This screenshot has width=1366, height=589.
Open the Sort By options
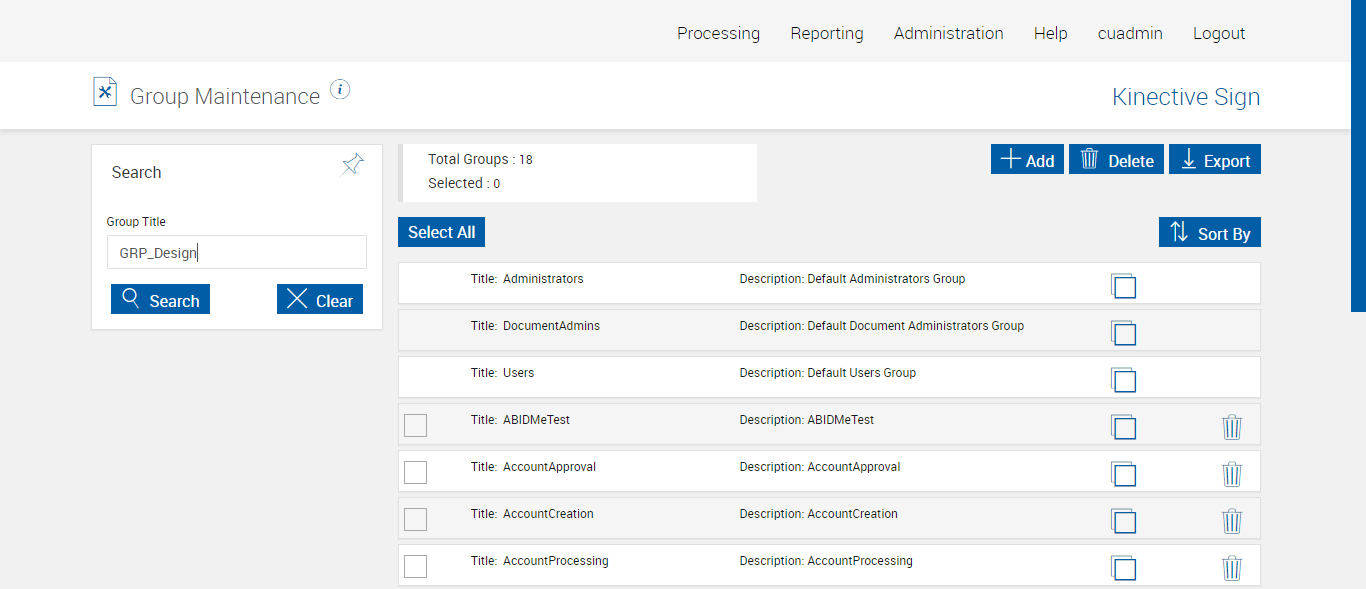click(x=1210, y=232)
